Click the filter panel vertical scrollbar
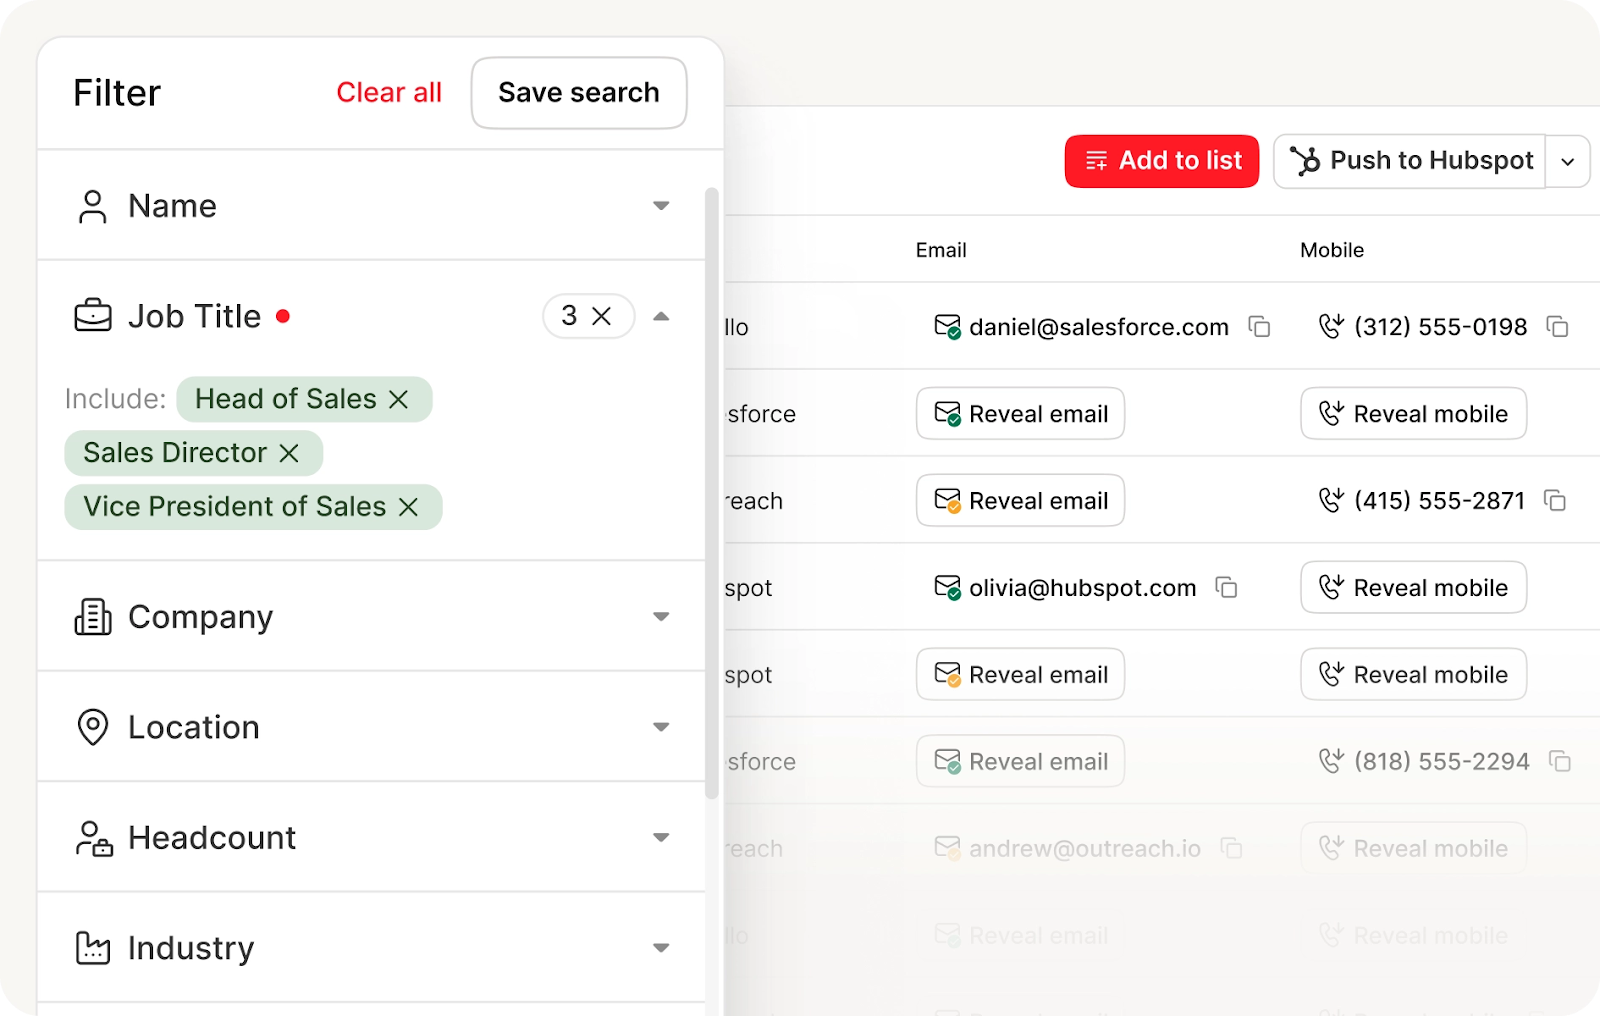 712,493
